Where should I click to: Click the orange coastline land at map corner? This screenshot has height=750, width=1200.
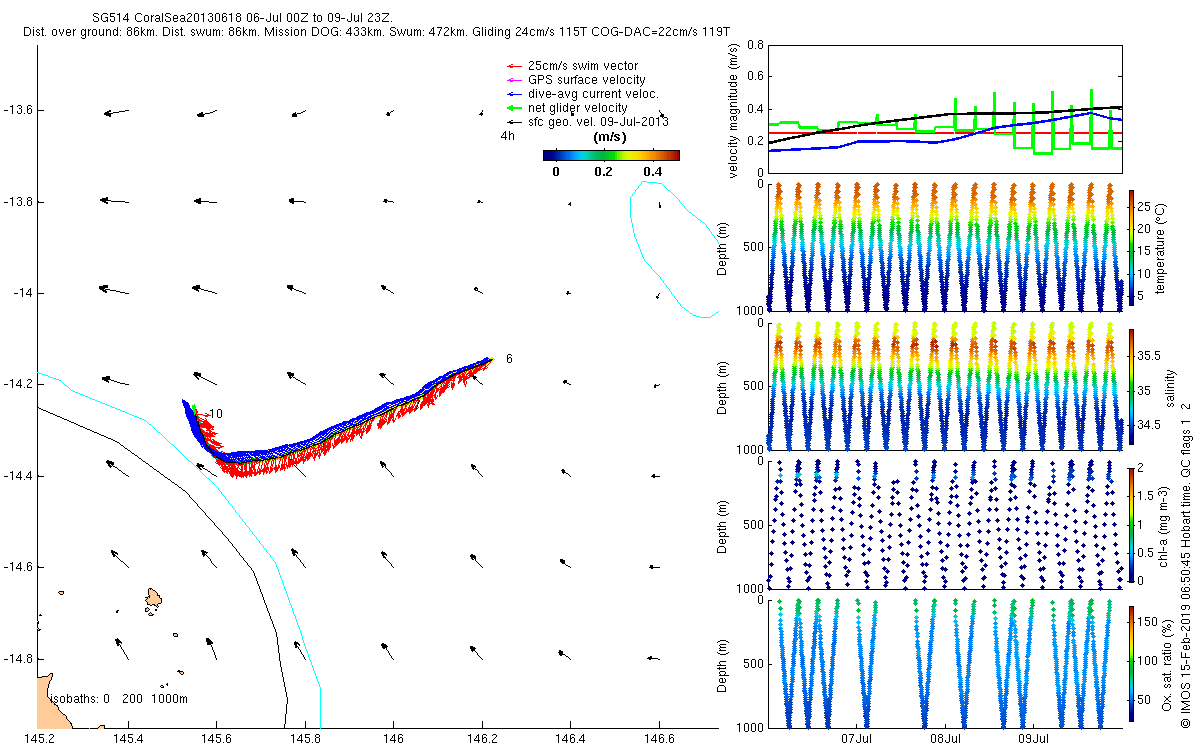coord(50,703)
